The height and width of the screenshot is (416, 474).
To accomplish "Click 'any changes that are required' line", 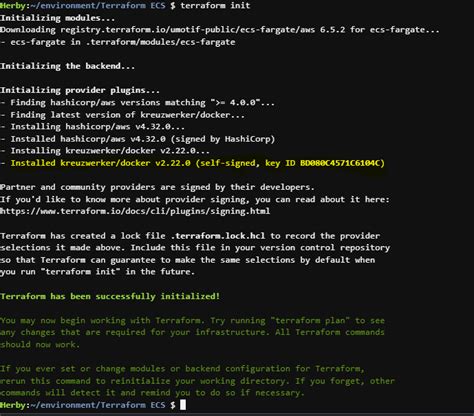I will (192, 332).
